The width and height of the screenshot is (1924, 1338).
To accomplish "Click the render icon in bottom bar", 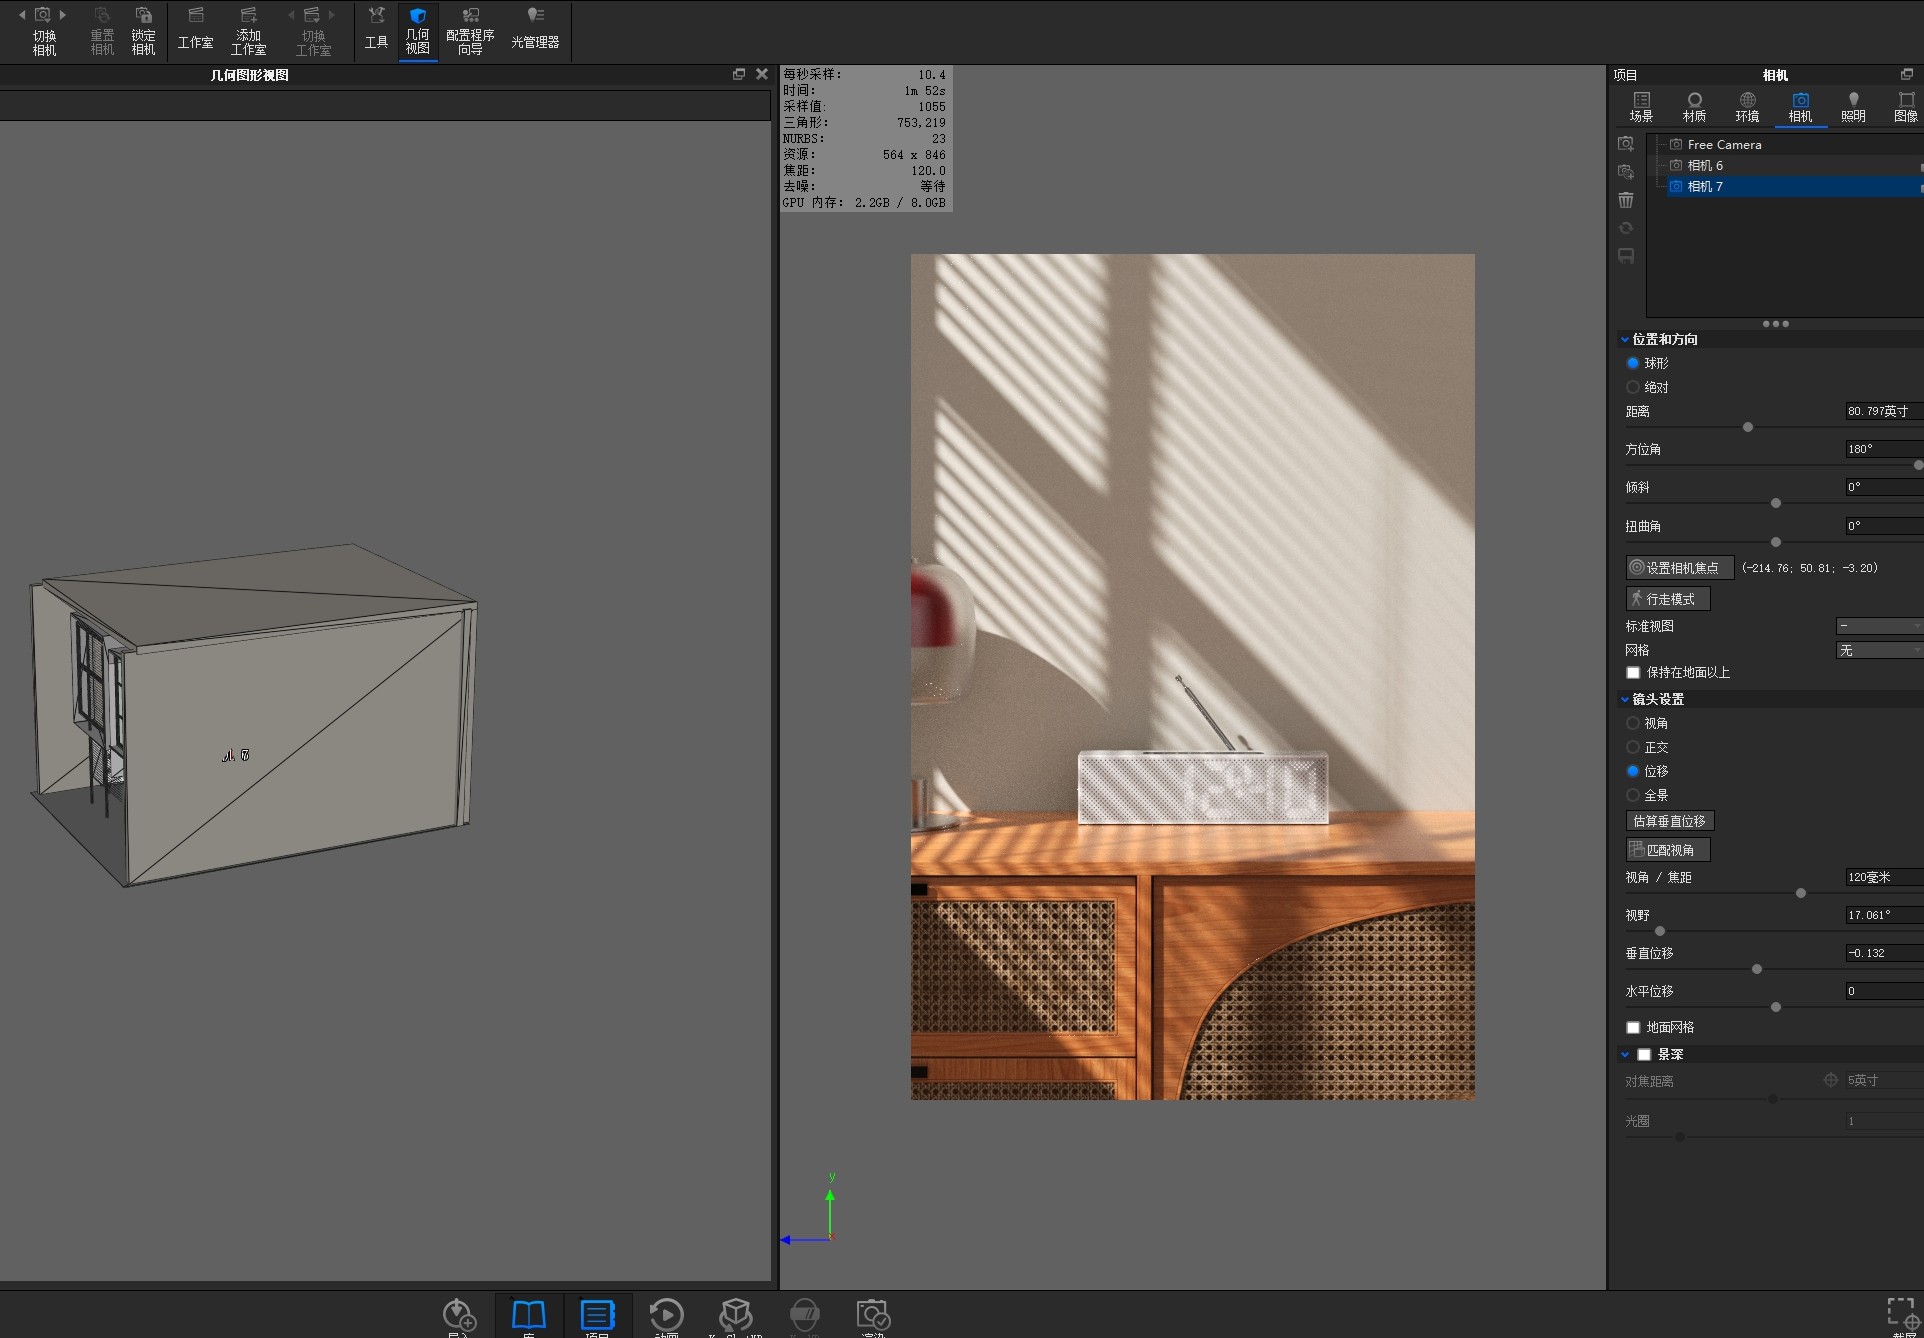I will [x=873, y=1315].
